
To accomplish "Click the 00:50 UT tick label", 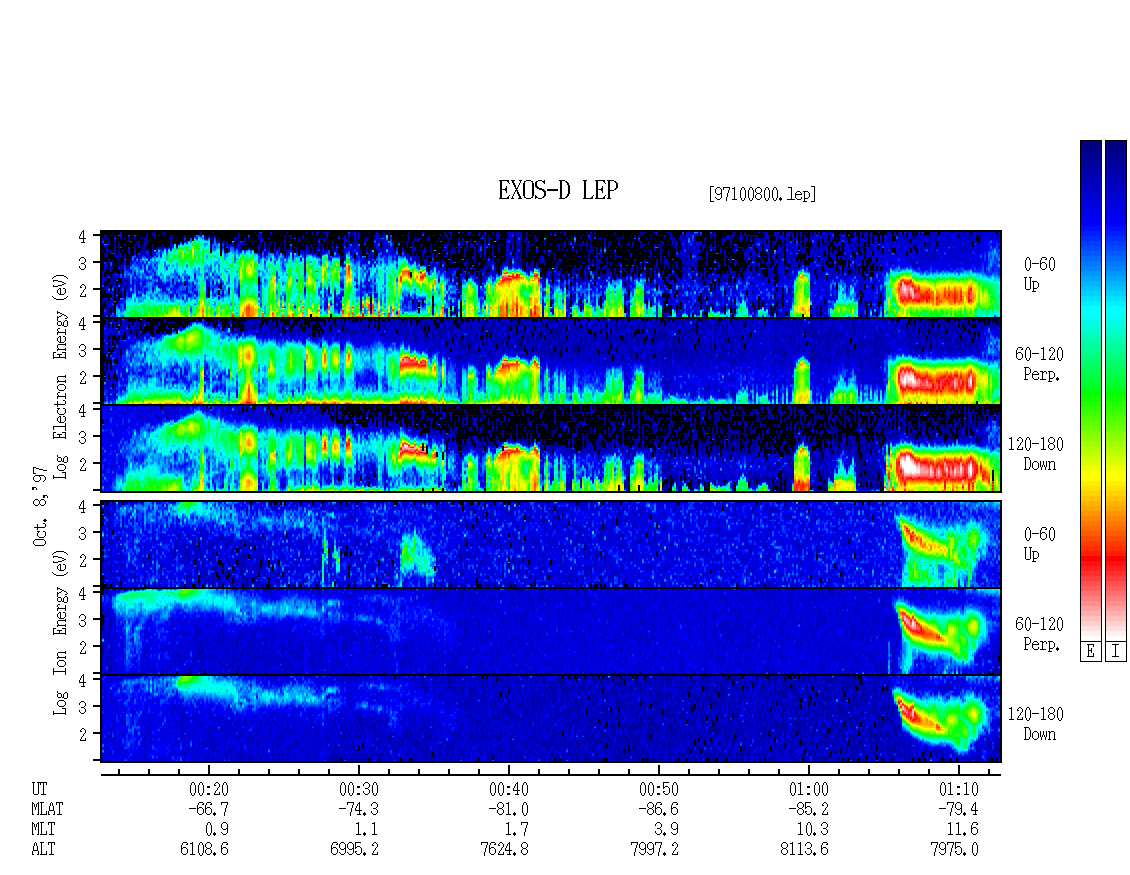I will coord(659,789).
